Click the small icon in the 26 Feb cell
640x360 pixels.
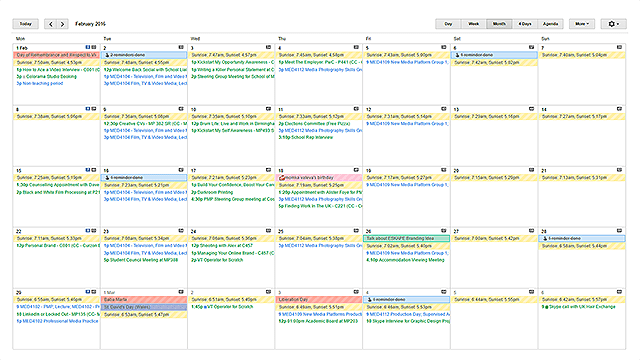pos(444,231)
